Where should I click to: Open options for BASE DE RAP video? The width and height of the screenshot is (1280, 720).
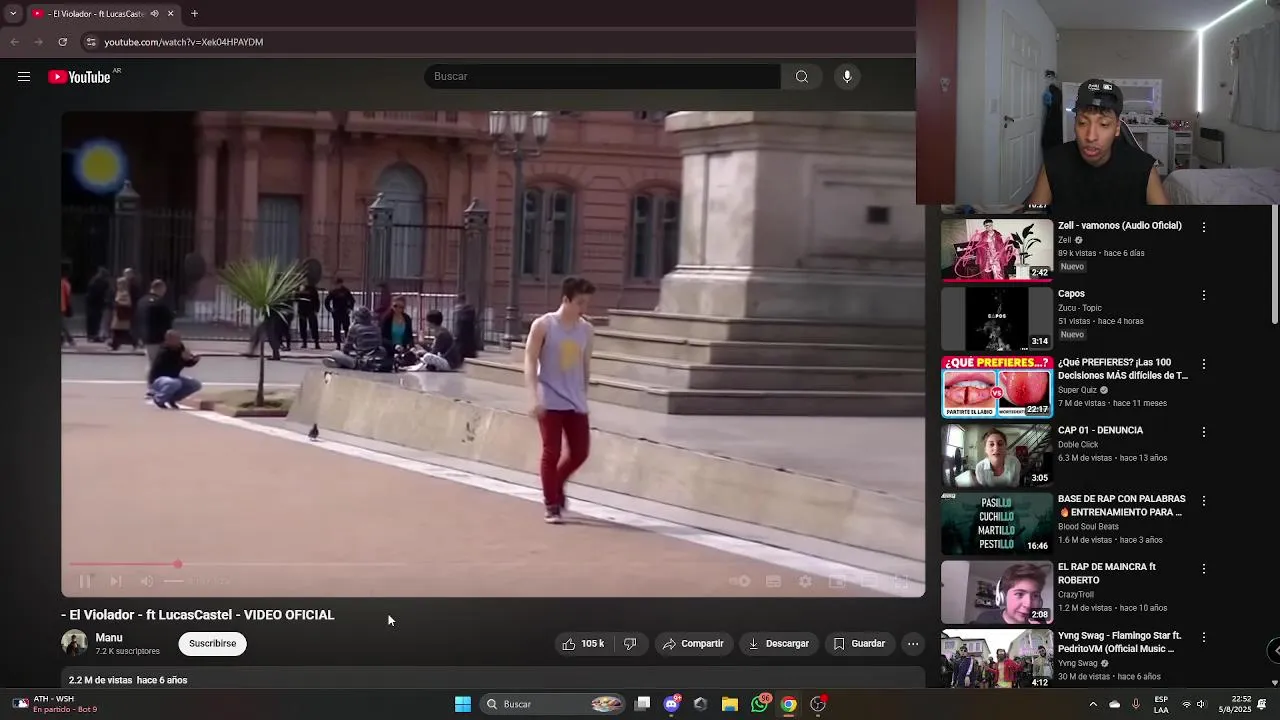[1204, 500]
